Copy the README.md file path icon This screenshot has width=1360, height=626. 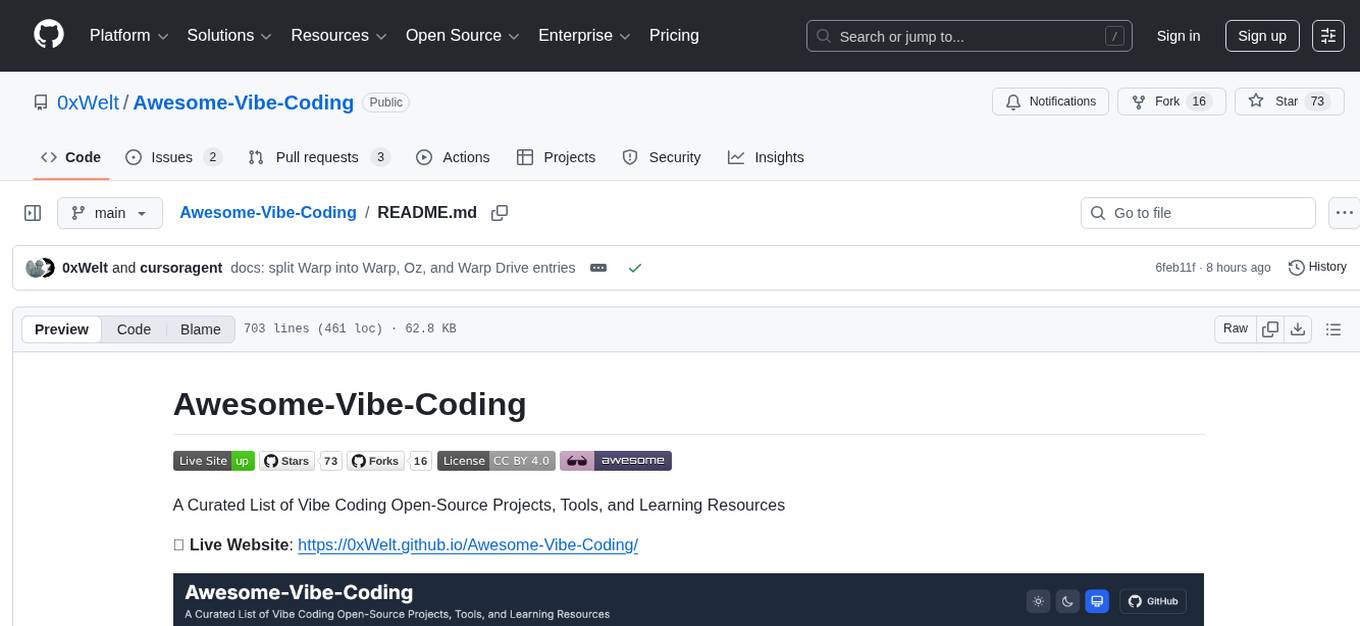coord(499,212)
